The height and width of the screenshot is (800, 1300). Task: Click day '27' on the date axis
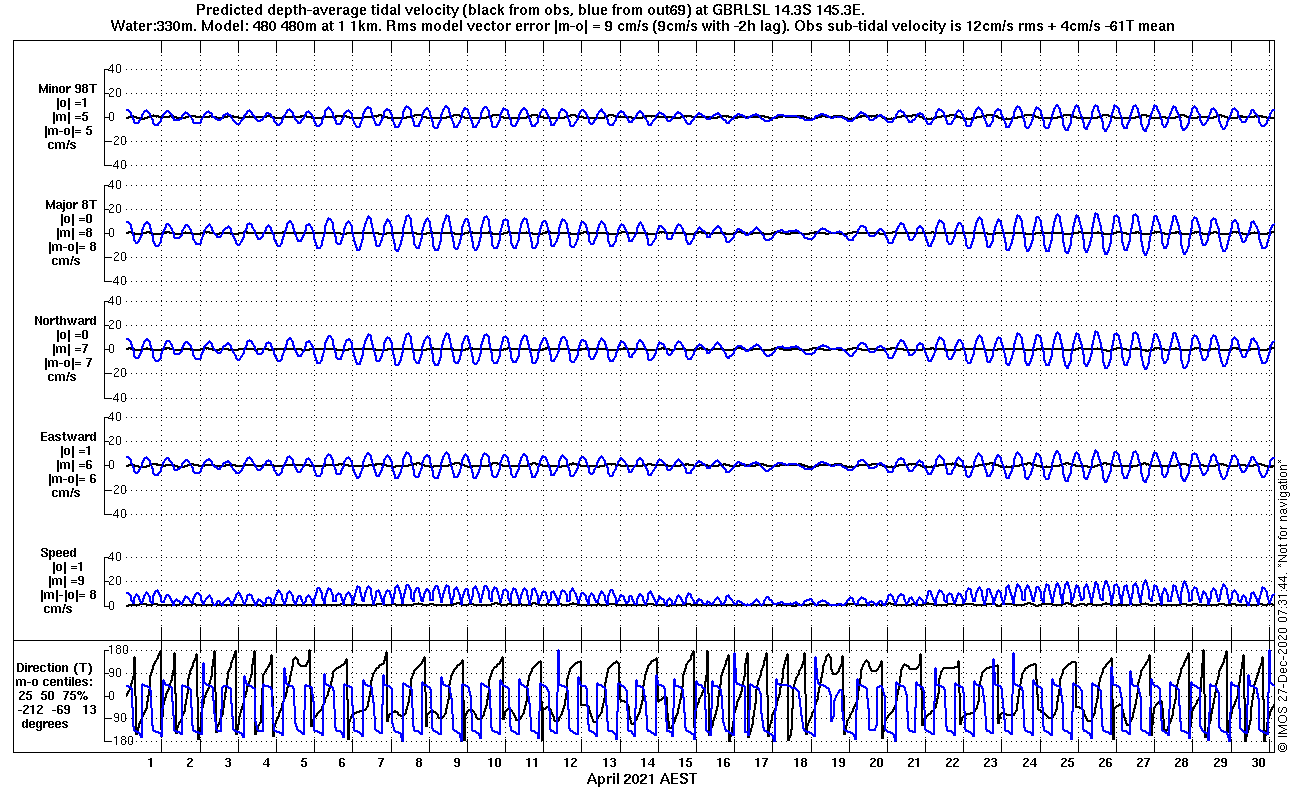pos(1143,762)
